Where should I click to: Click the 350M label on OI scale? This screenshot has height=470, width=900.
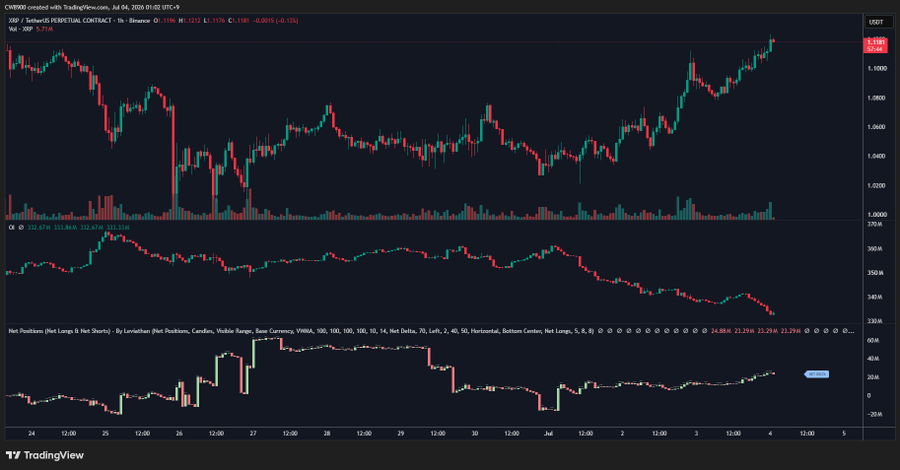click(875, 273)
